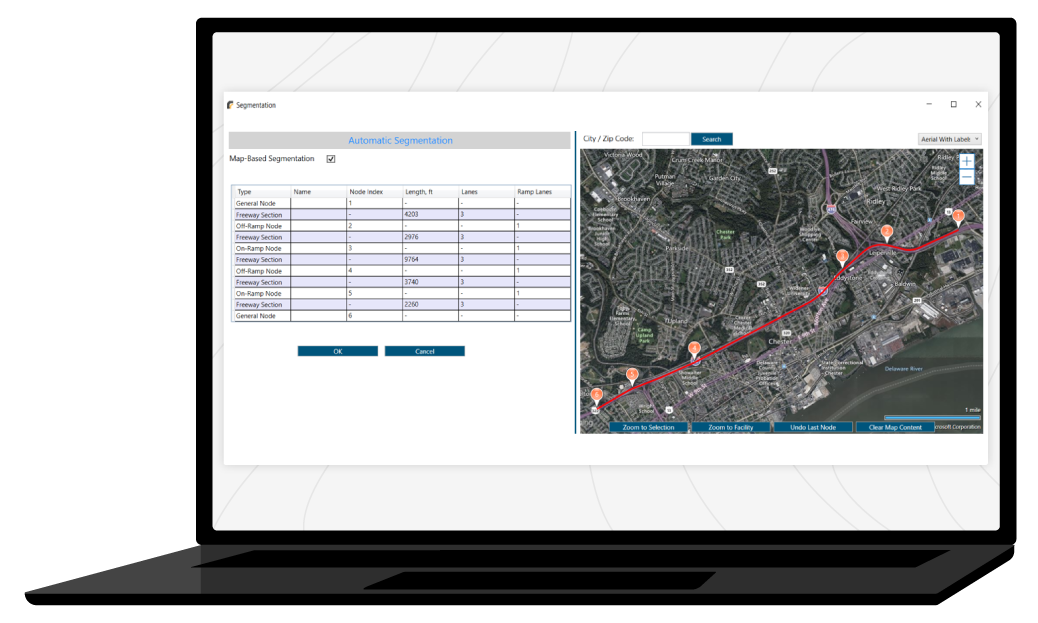Image resolution: width=1038 pixels, height=623 pixels.
Task: Click map pin number 1
Action: (x=958, y=216)
